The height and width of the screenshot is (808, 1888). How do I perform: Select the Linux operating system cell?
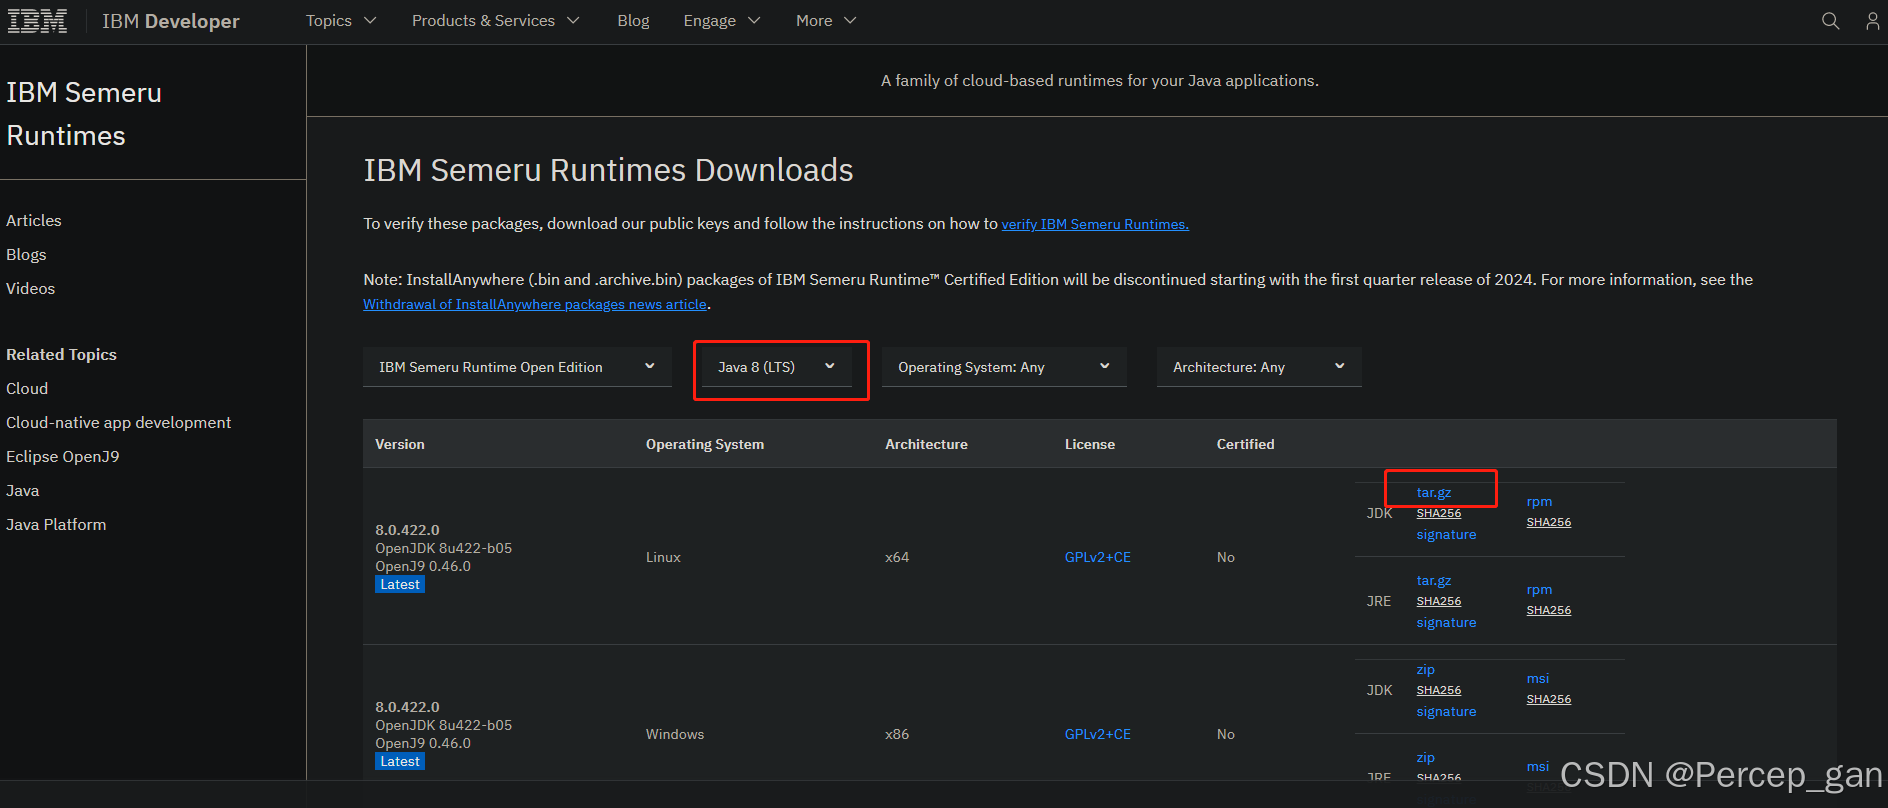point(663,557)
